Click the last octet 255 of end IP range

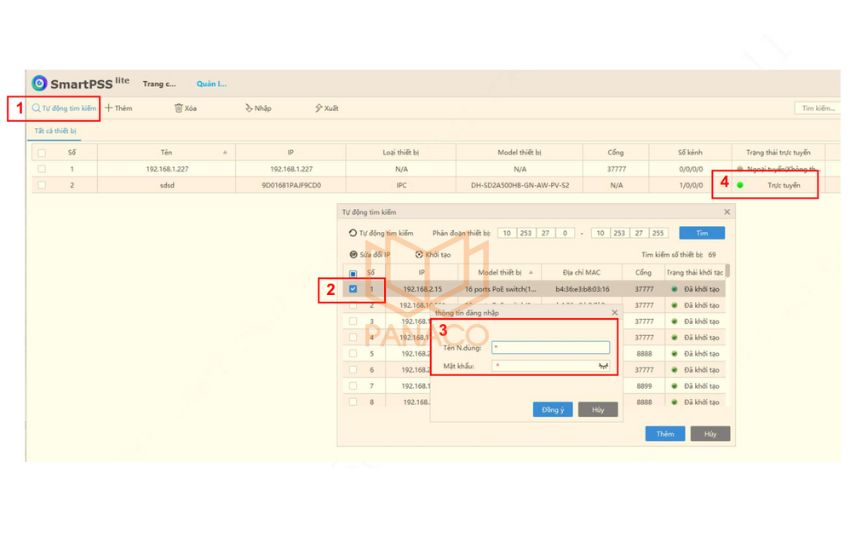[x=658, y=233]
